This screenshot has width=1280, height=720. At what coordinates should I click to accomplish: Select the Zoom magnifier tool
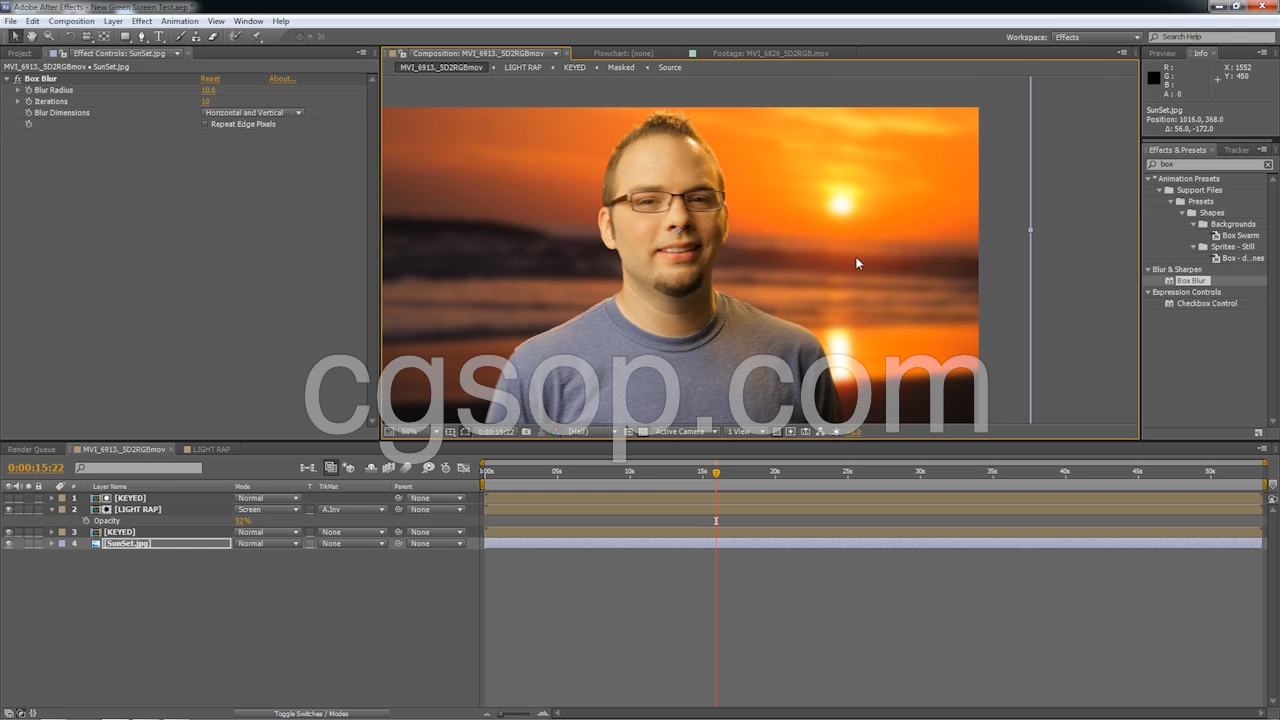(x=49, y=37)
